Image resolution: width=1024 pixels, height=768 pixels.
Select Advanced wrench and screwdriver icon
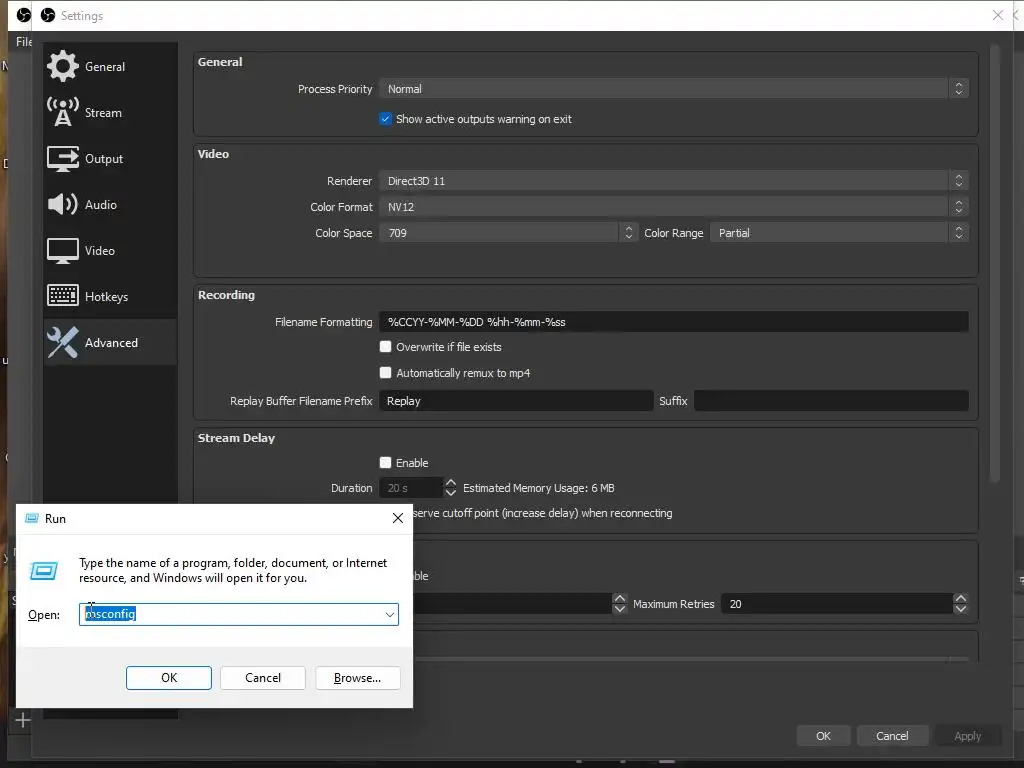click(x=63, y=342)
